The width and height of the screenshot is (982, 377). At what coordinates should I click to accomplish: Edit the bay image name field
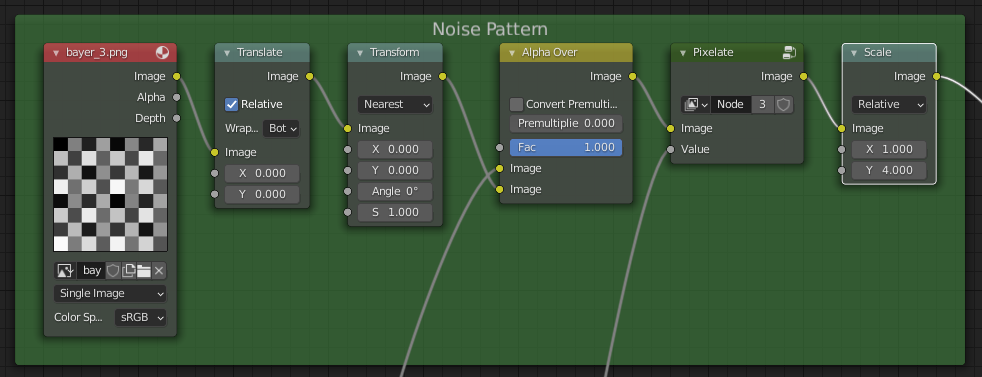tap(91, 271)
